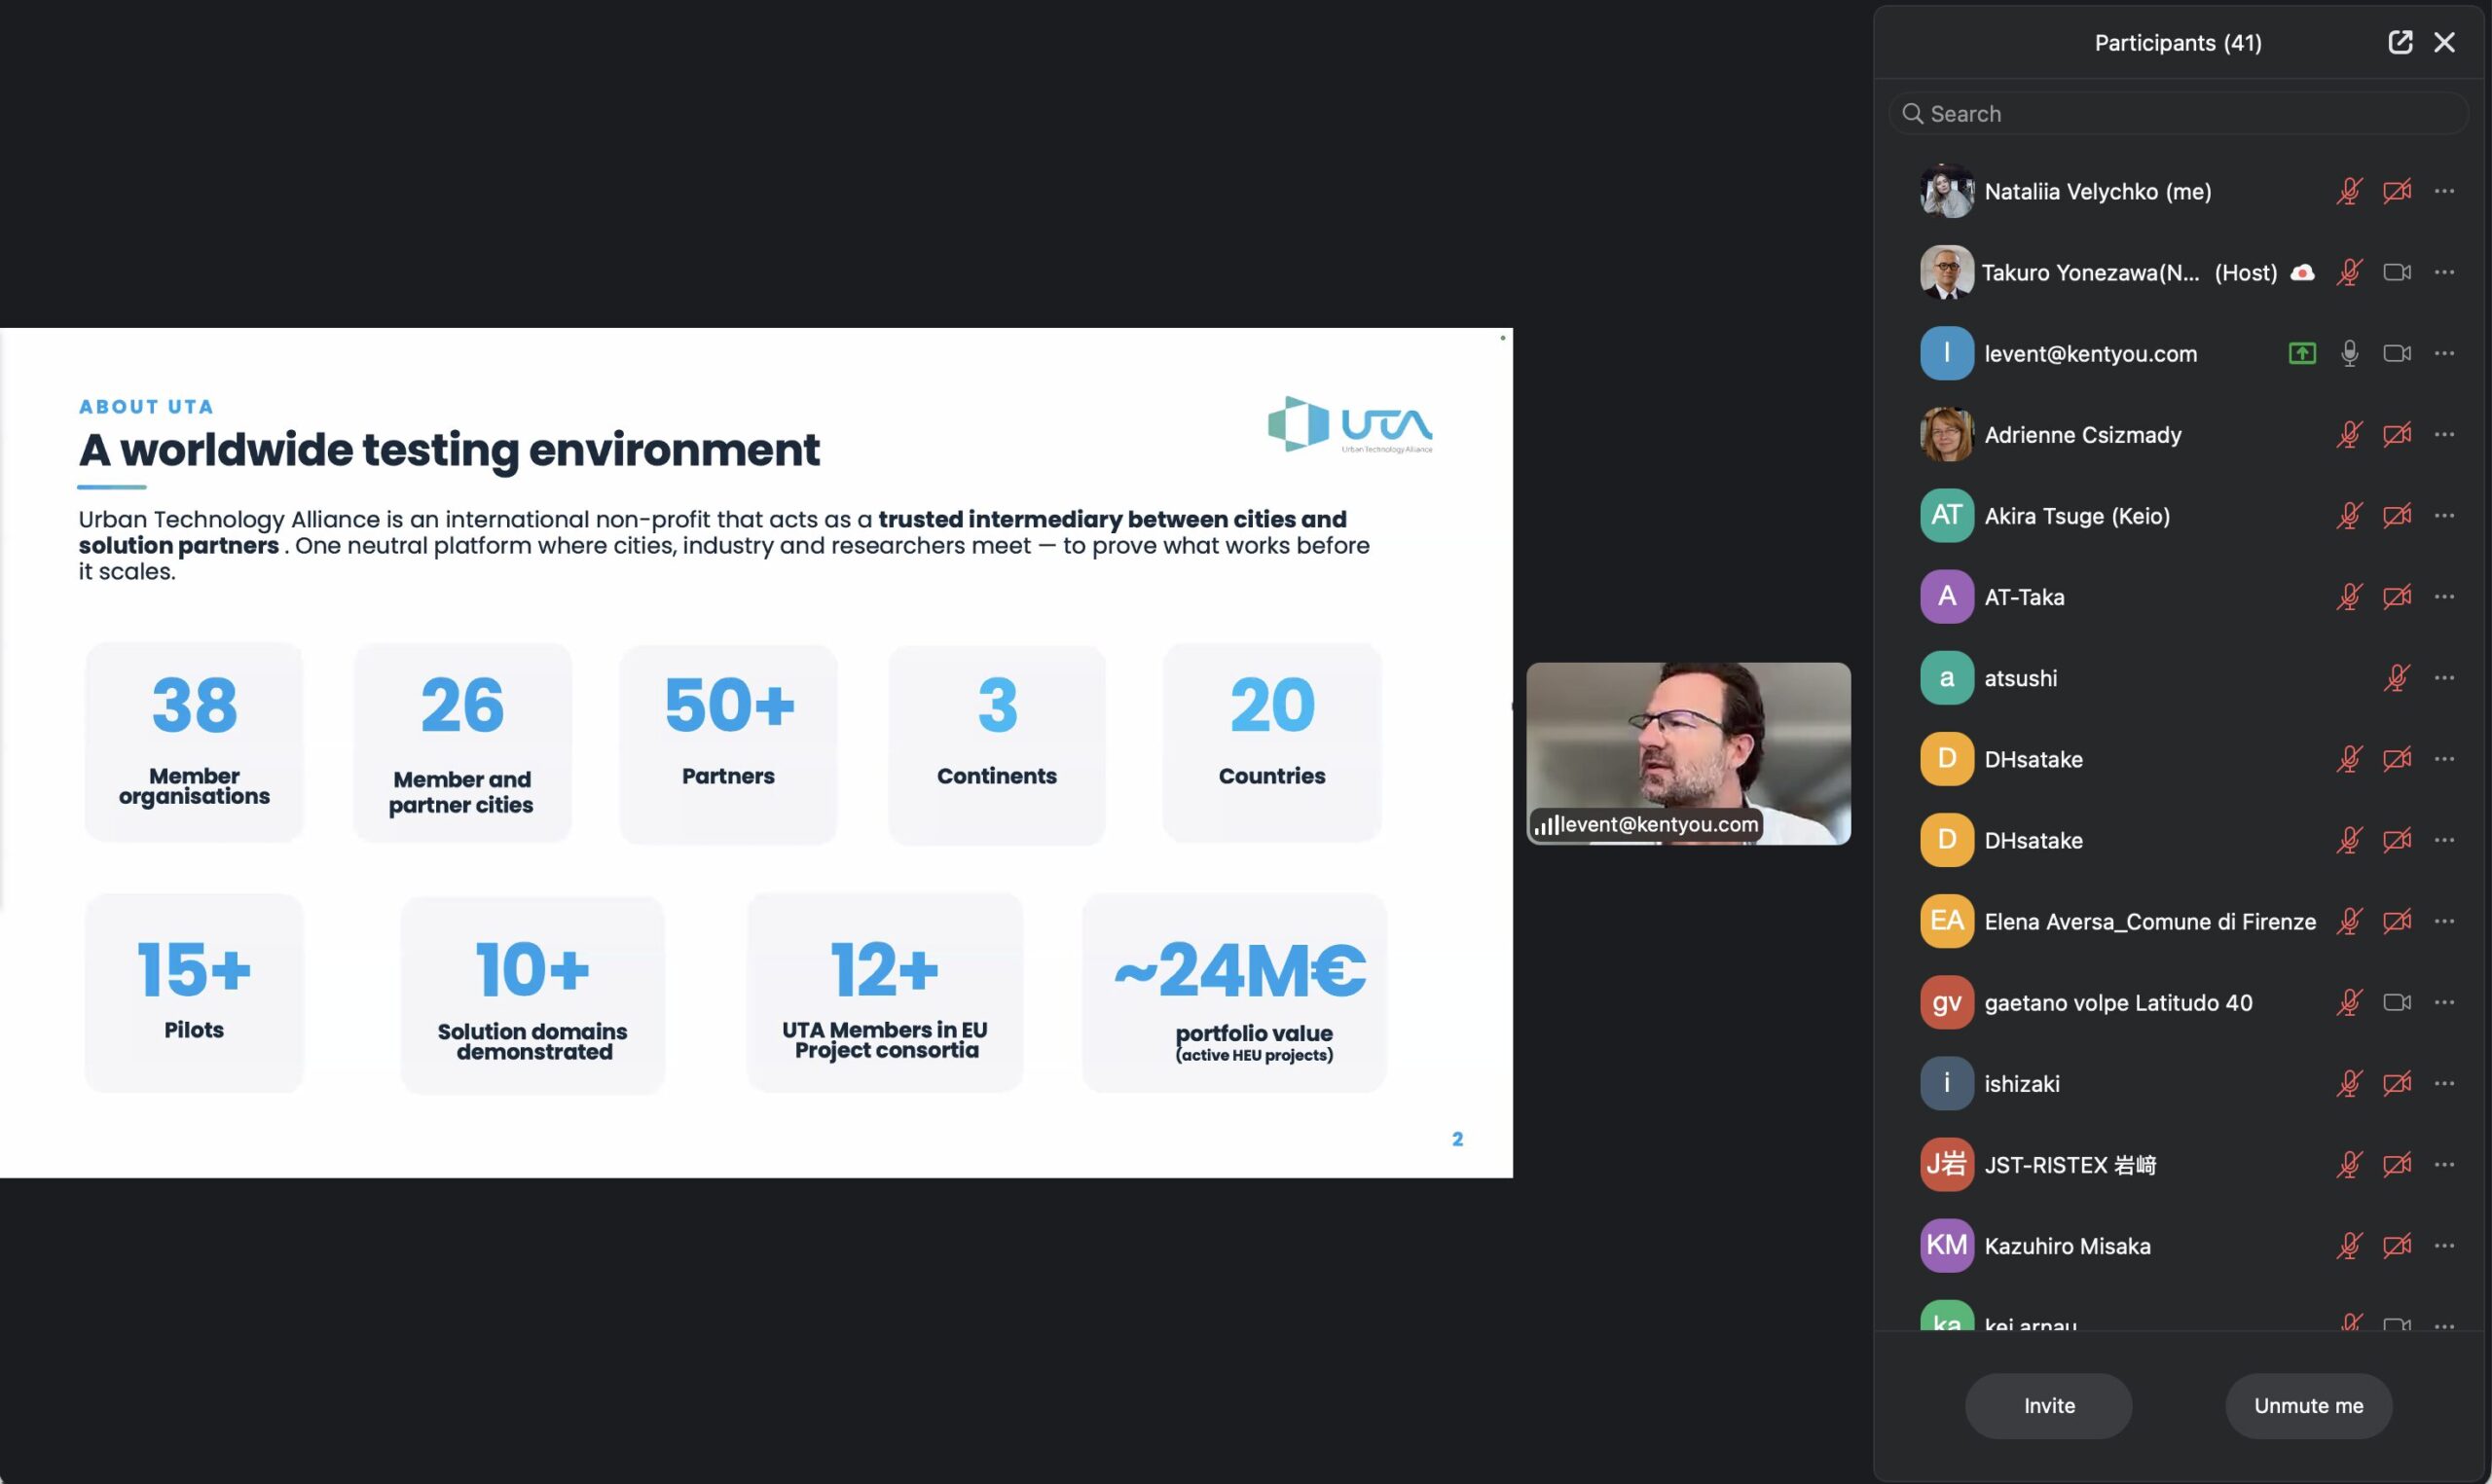2492x1484 pixels.
Task: Click the JST-RISTEX avatar
Action: point(1946,1164)
